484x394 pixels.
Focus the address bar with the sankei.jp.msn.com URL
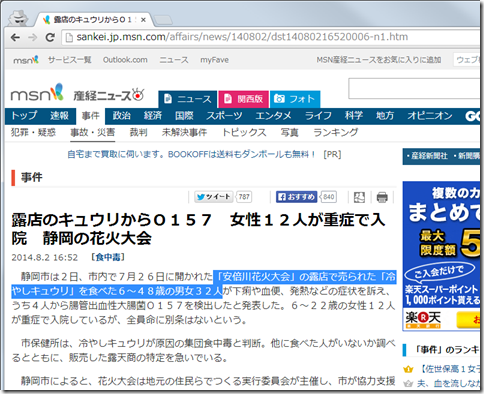coord(270,37)
